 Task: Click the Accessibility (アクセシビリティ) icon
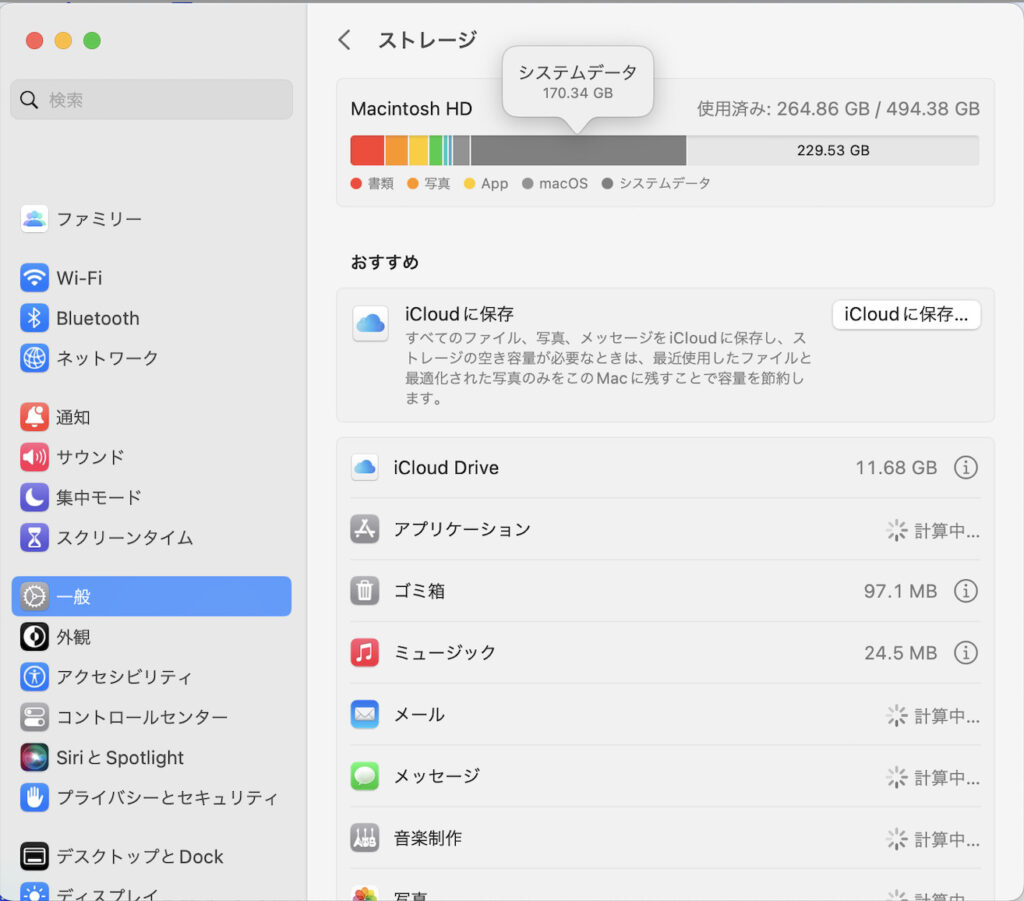(34, 677)
